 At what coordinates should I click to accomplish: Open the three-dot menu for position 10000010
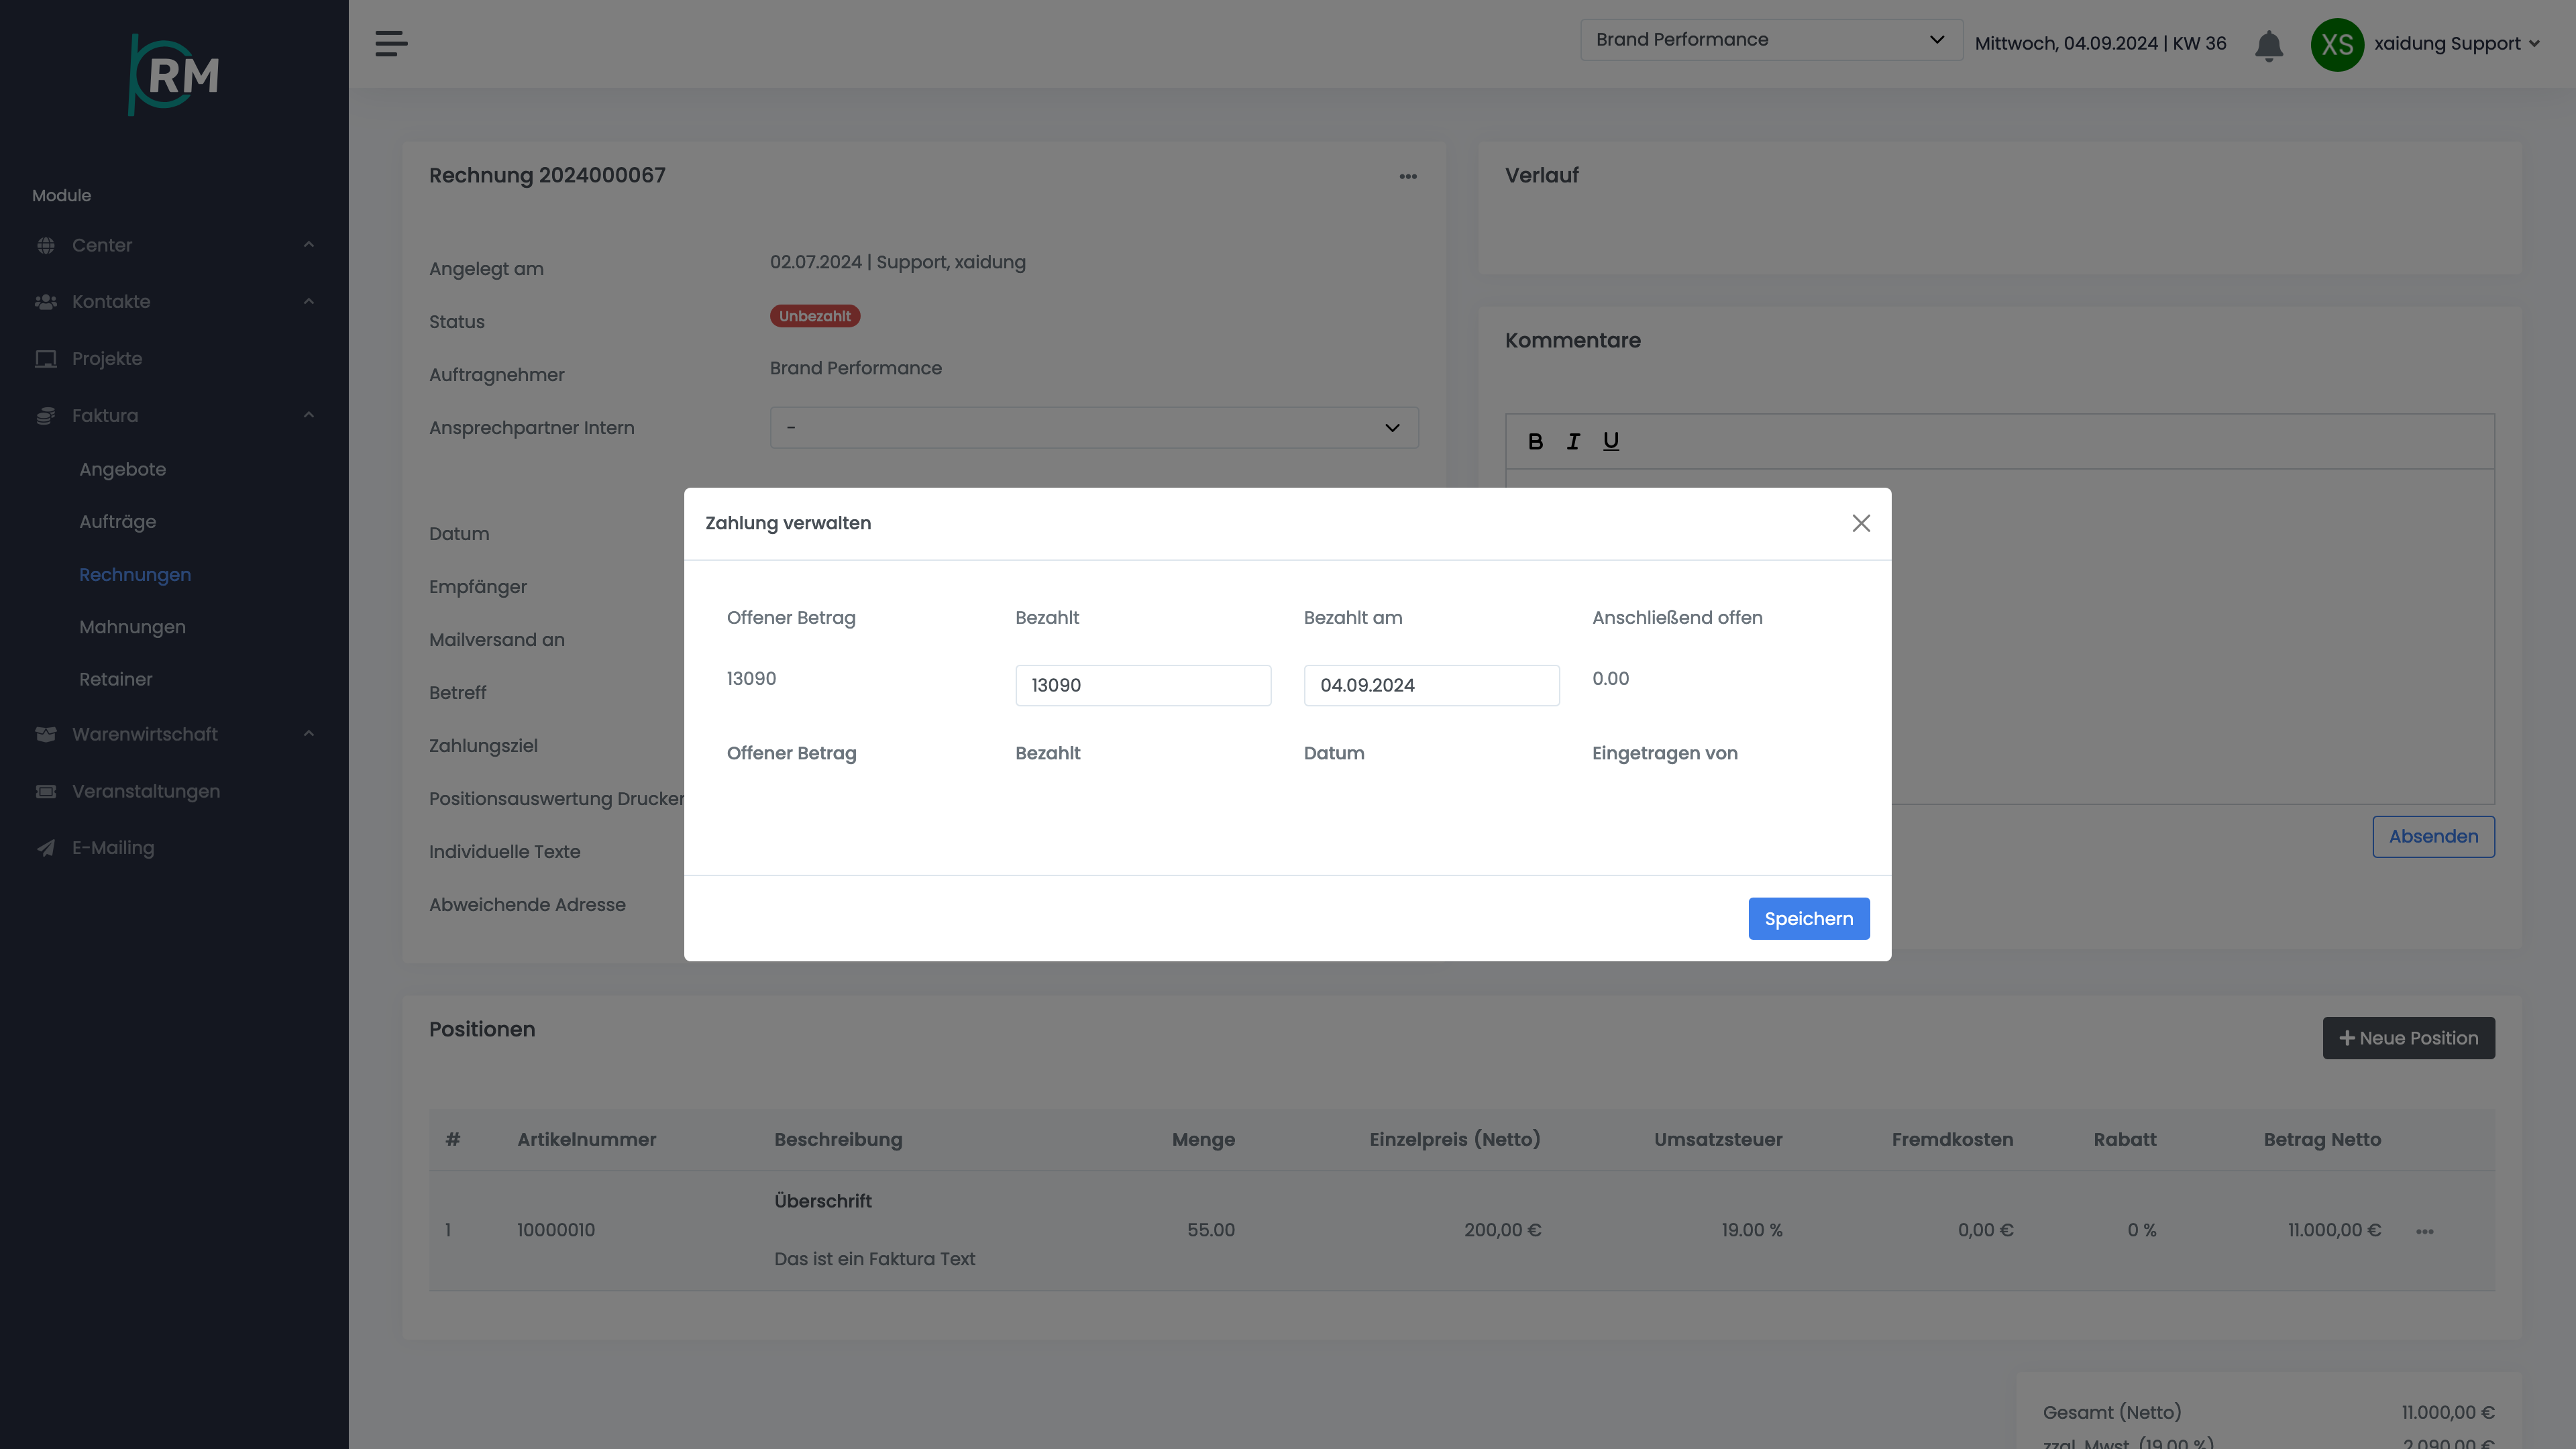[2424, 1232]
